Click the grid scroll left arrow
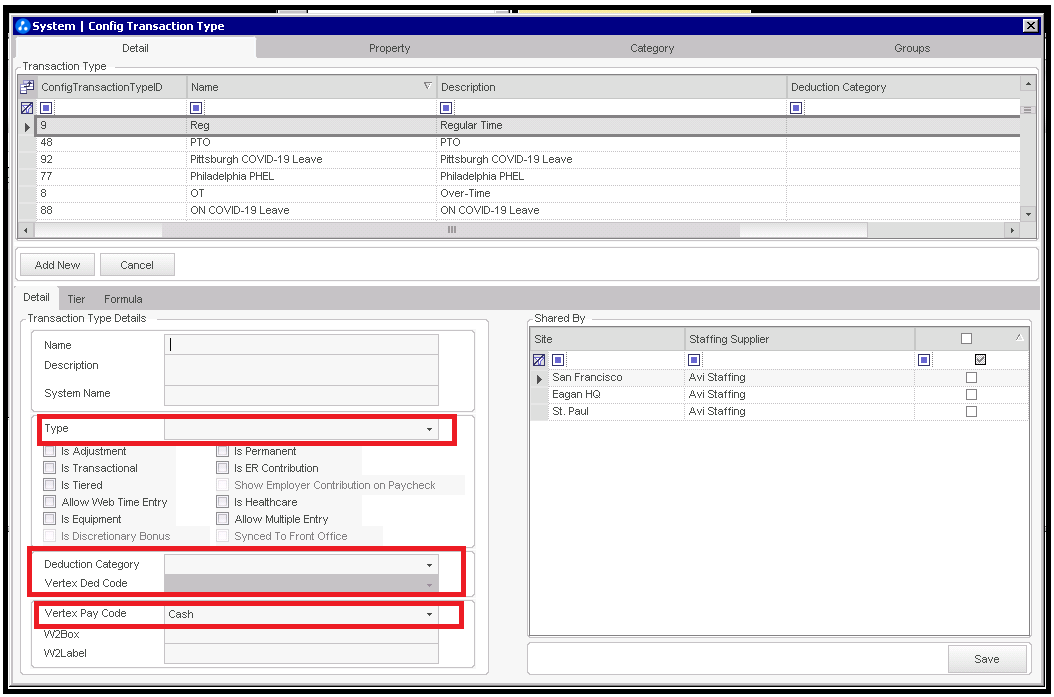Viewport: 1054px width, 697px height. [26, 231]
